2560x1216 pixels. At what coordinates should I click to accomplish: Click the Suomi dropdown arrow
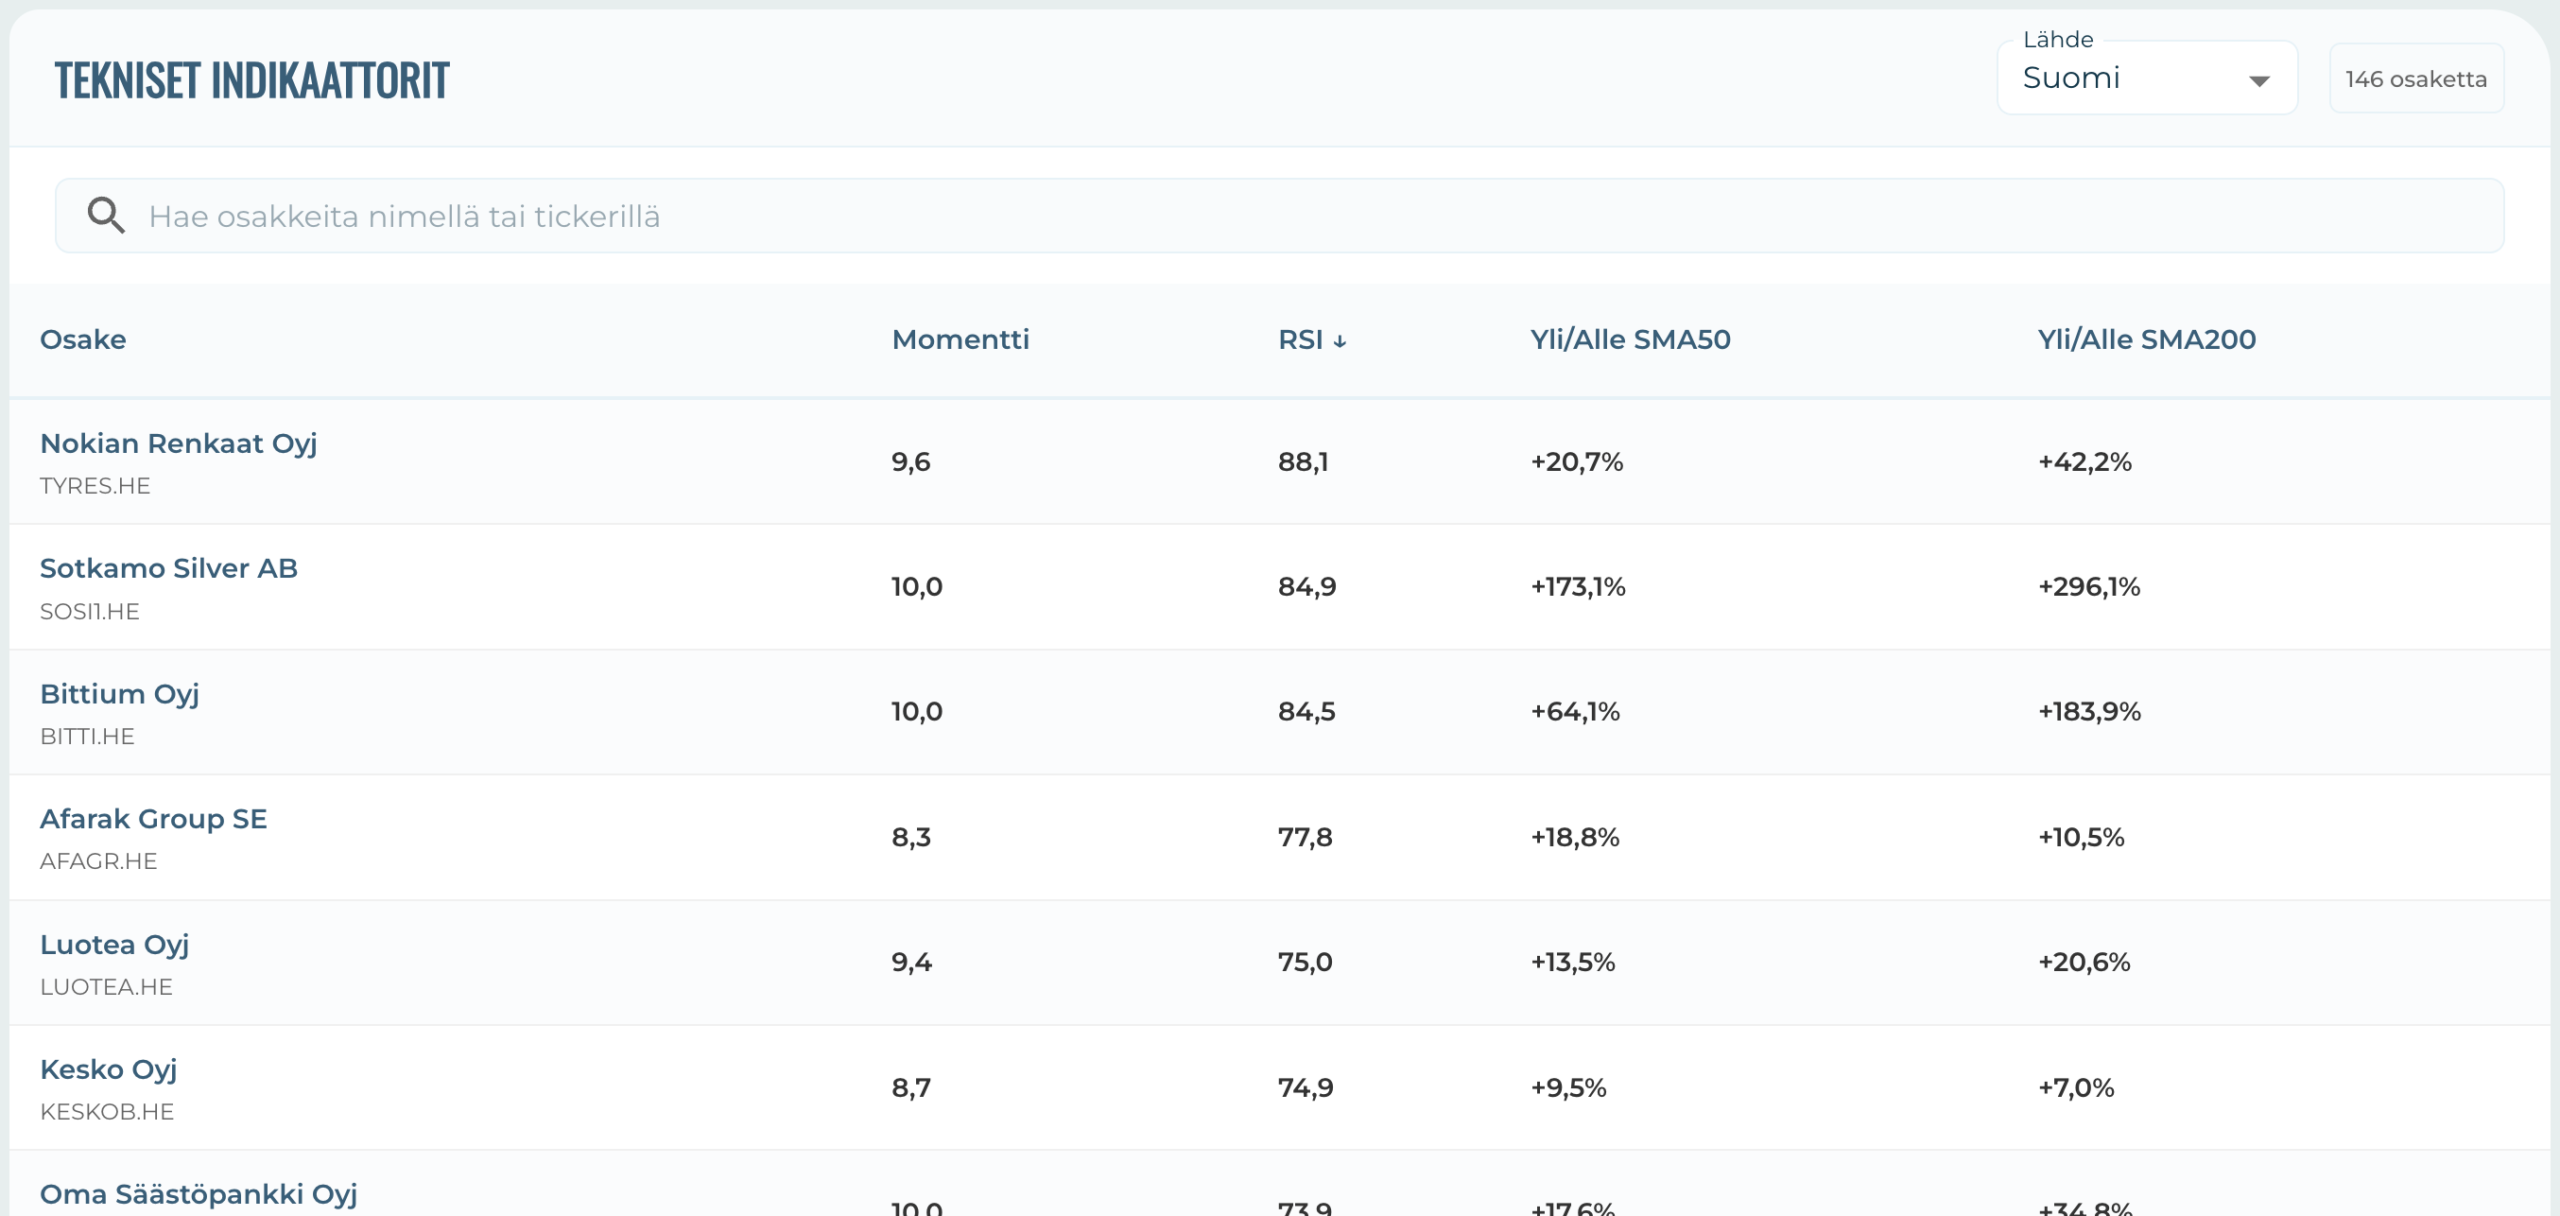tap(2258, 81)
